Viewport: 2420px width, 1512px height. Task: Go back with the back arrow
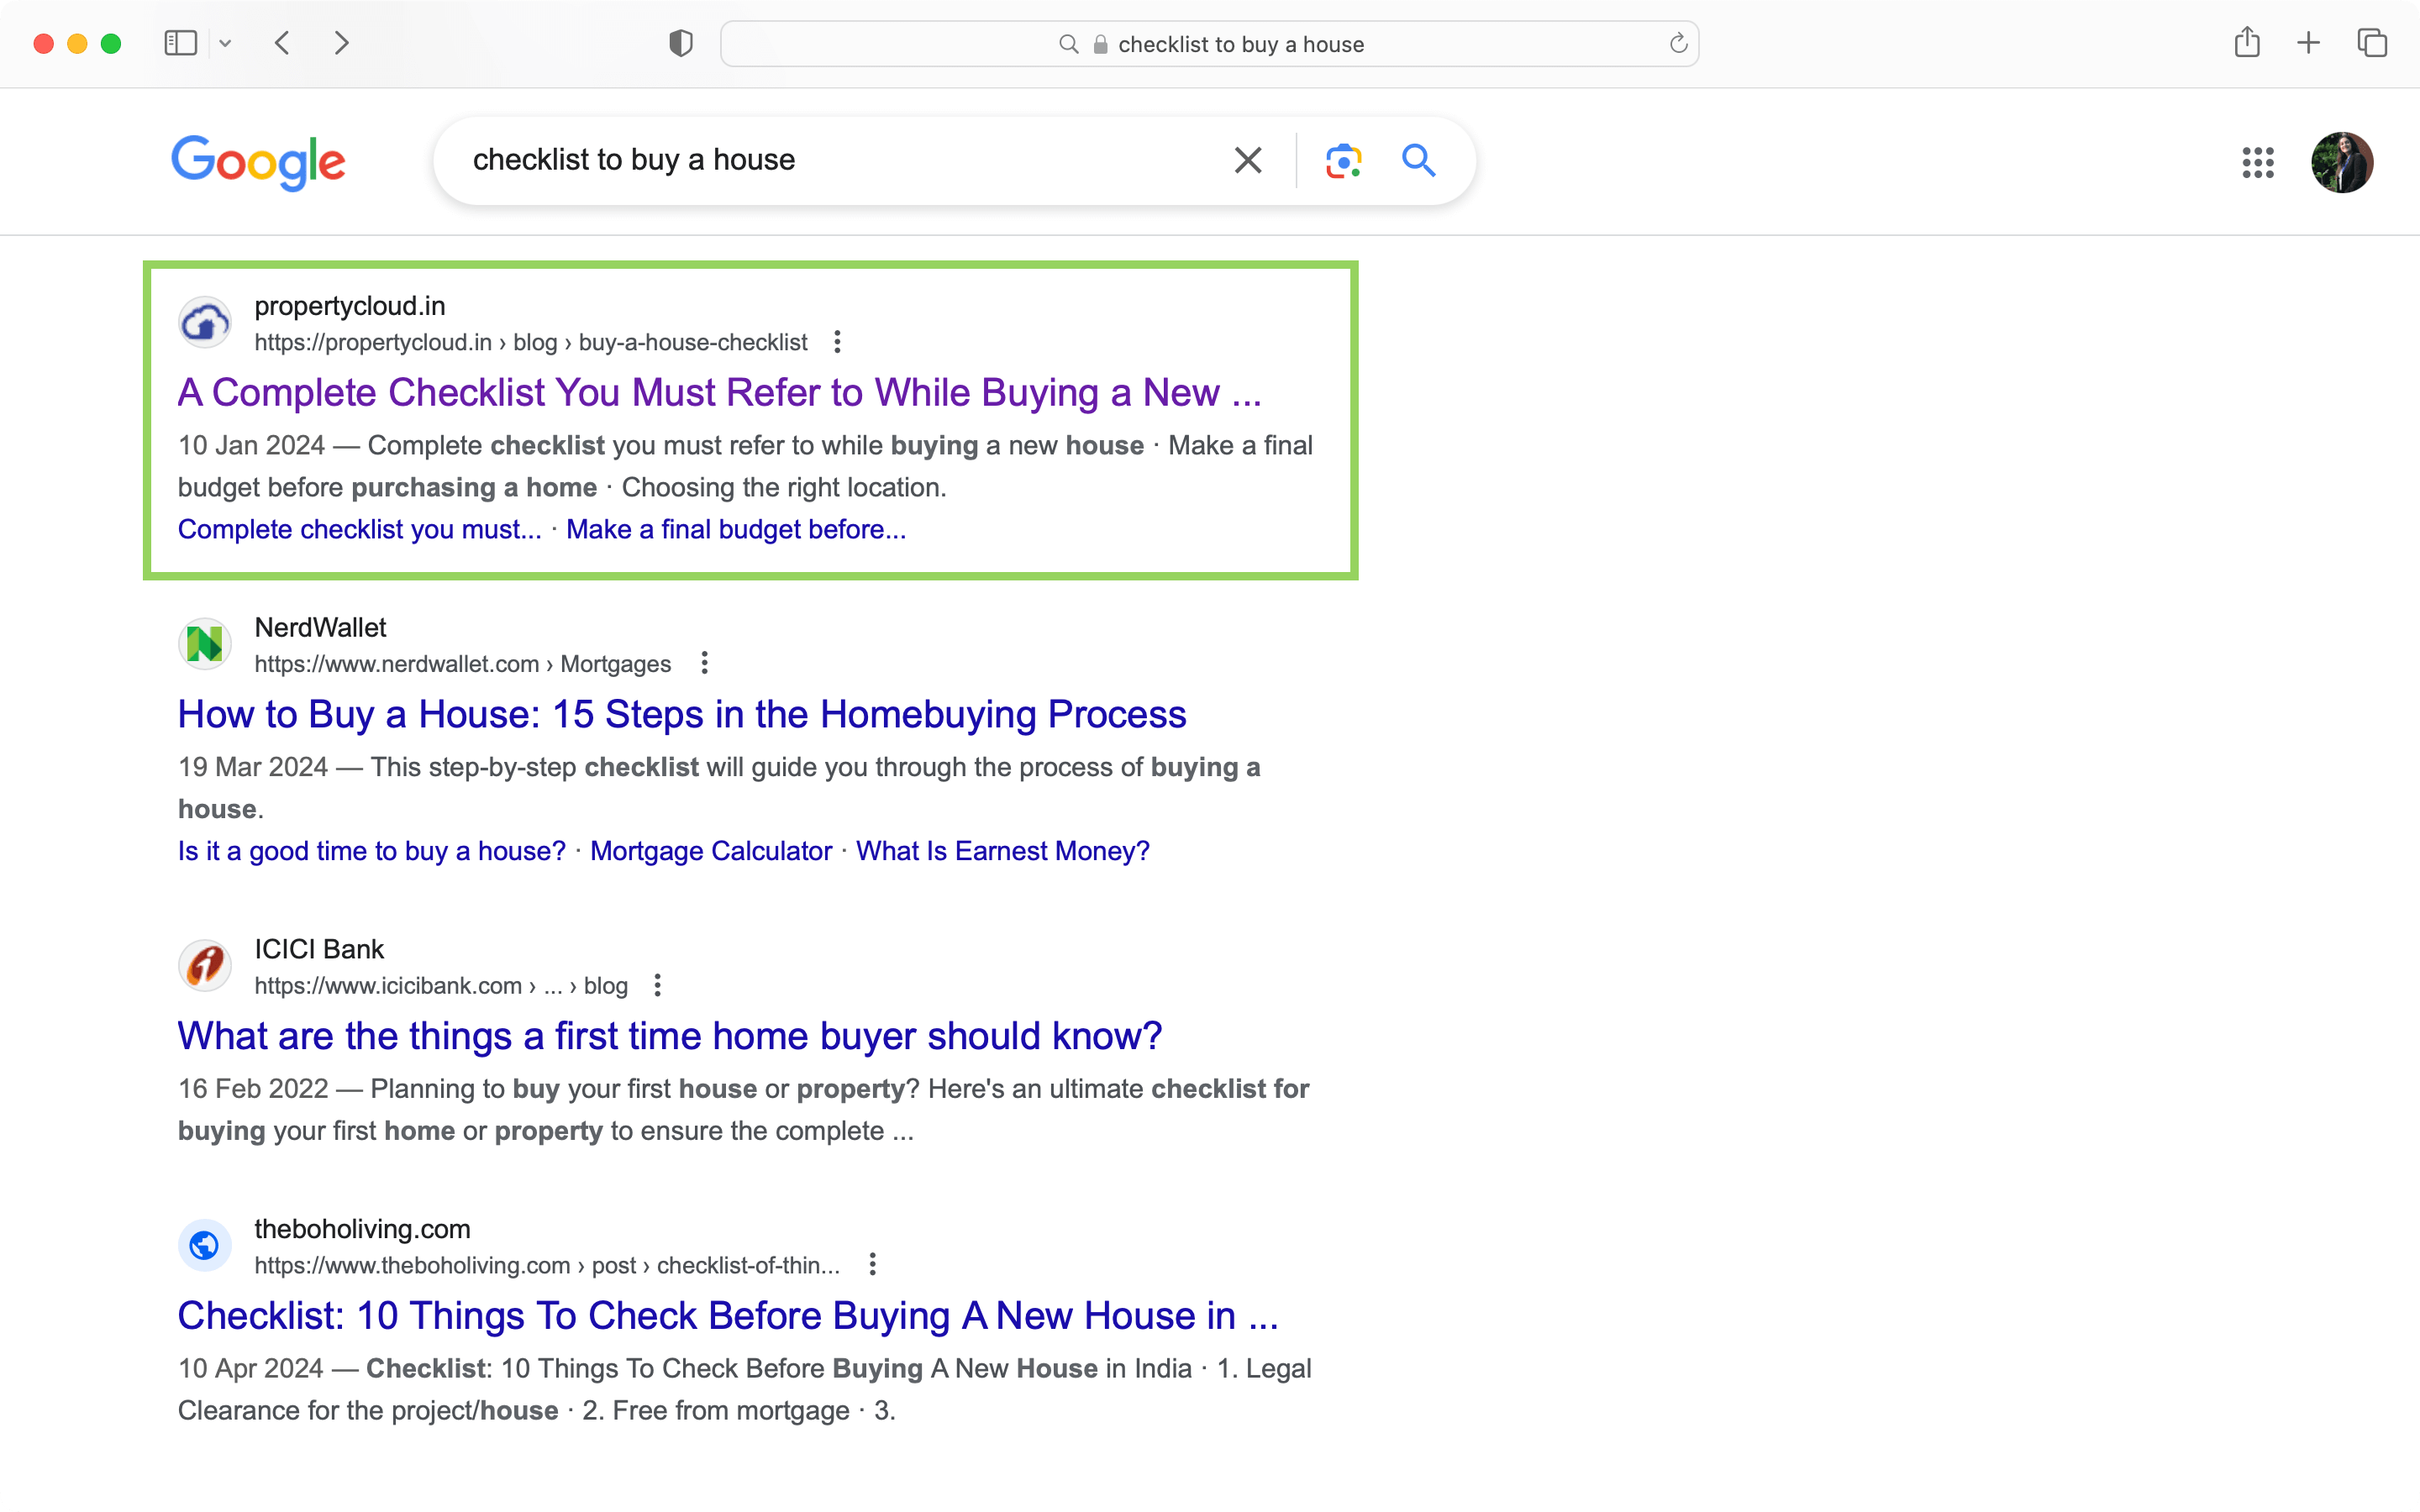tap(282, 43)
